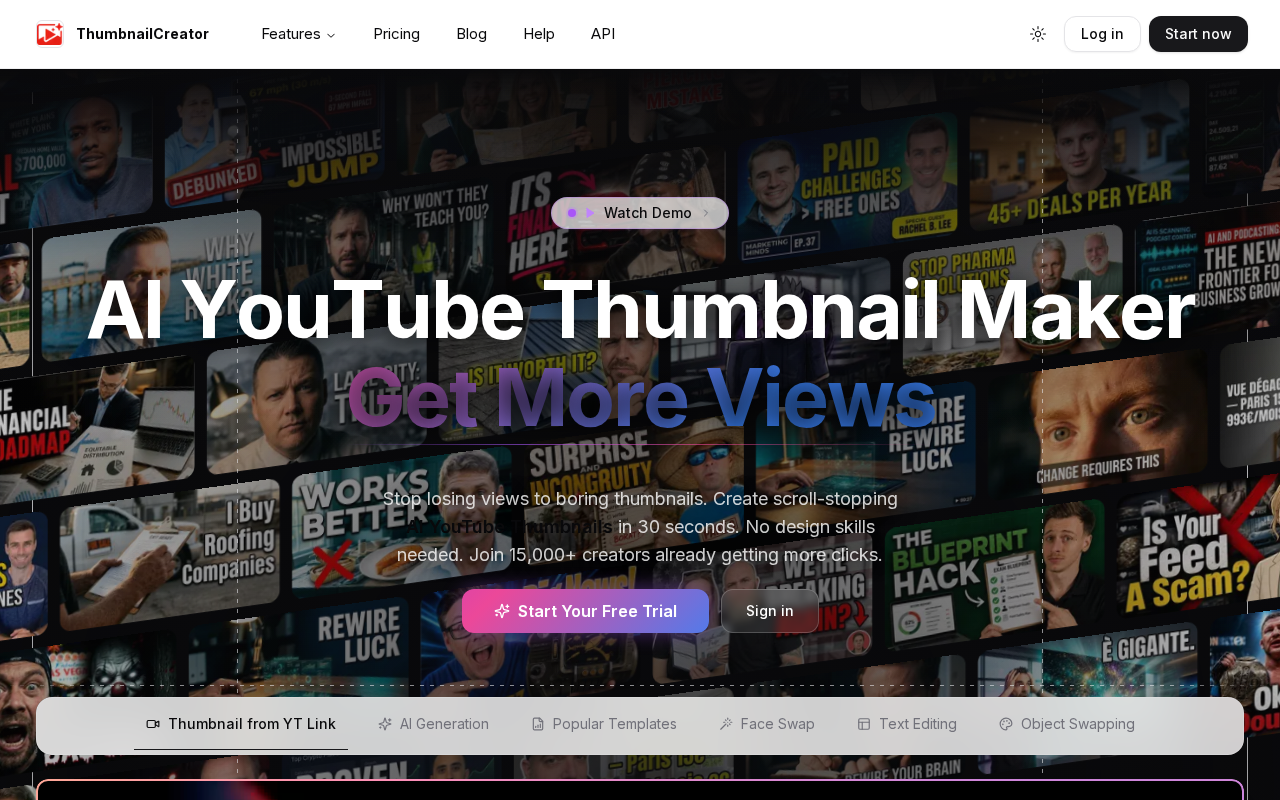This screenshot has width=1280, height=800.
Task: Click the chevron arrow next to Watch Demo
Action: (x=706, y=213)
